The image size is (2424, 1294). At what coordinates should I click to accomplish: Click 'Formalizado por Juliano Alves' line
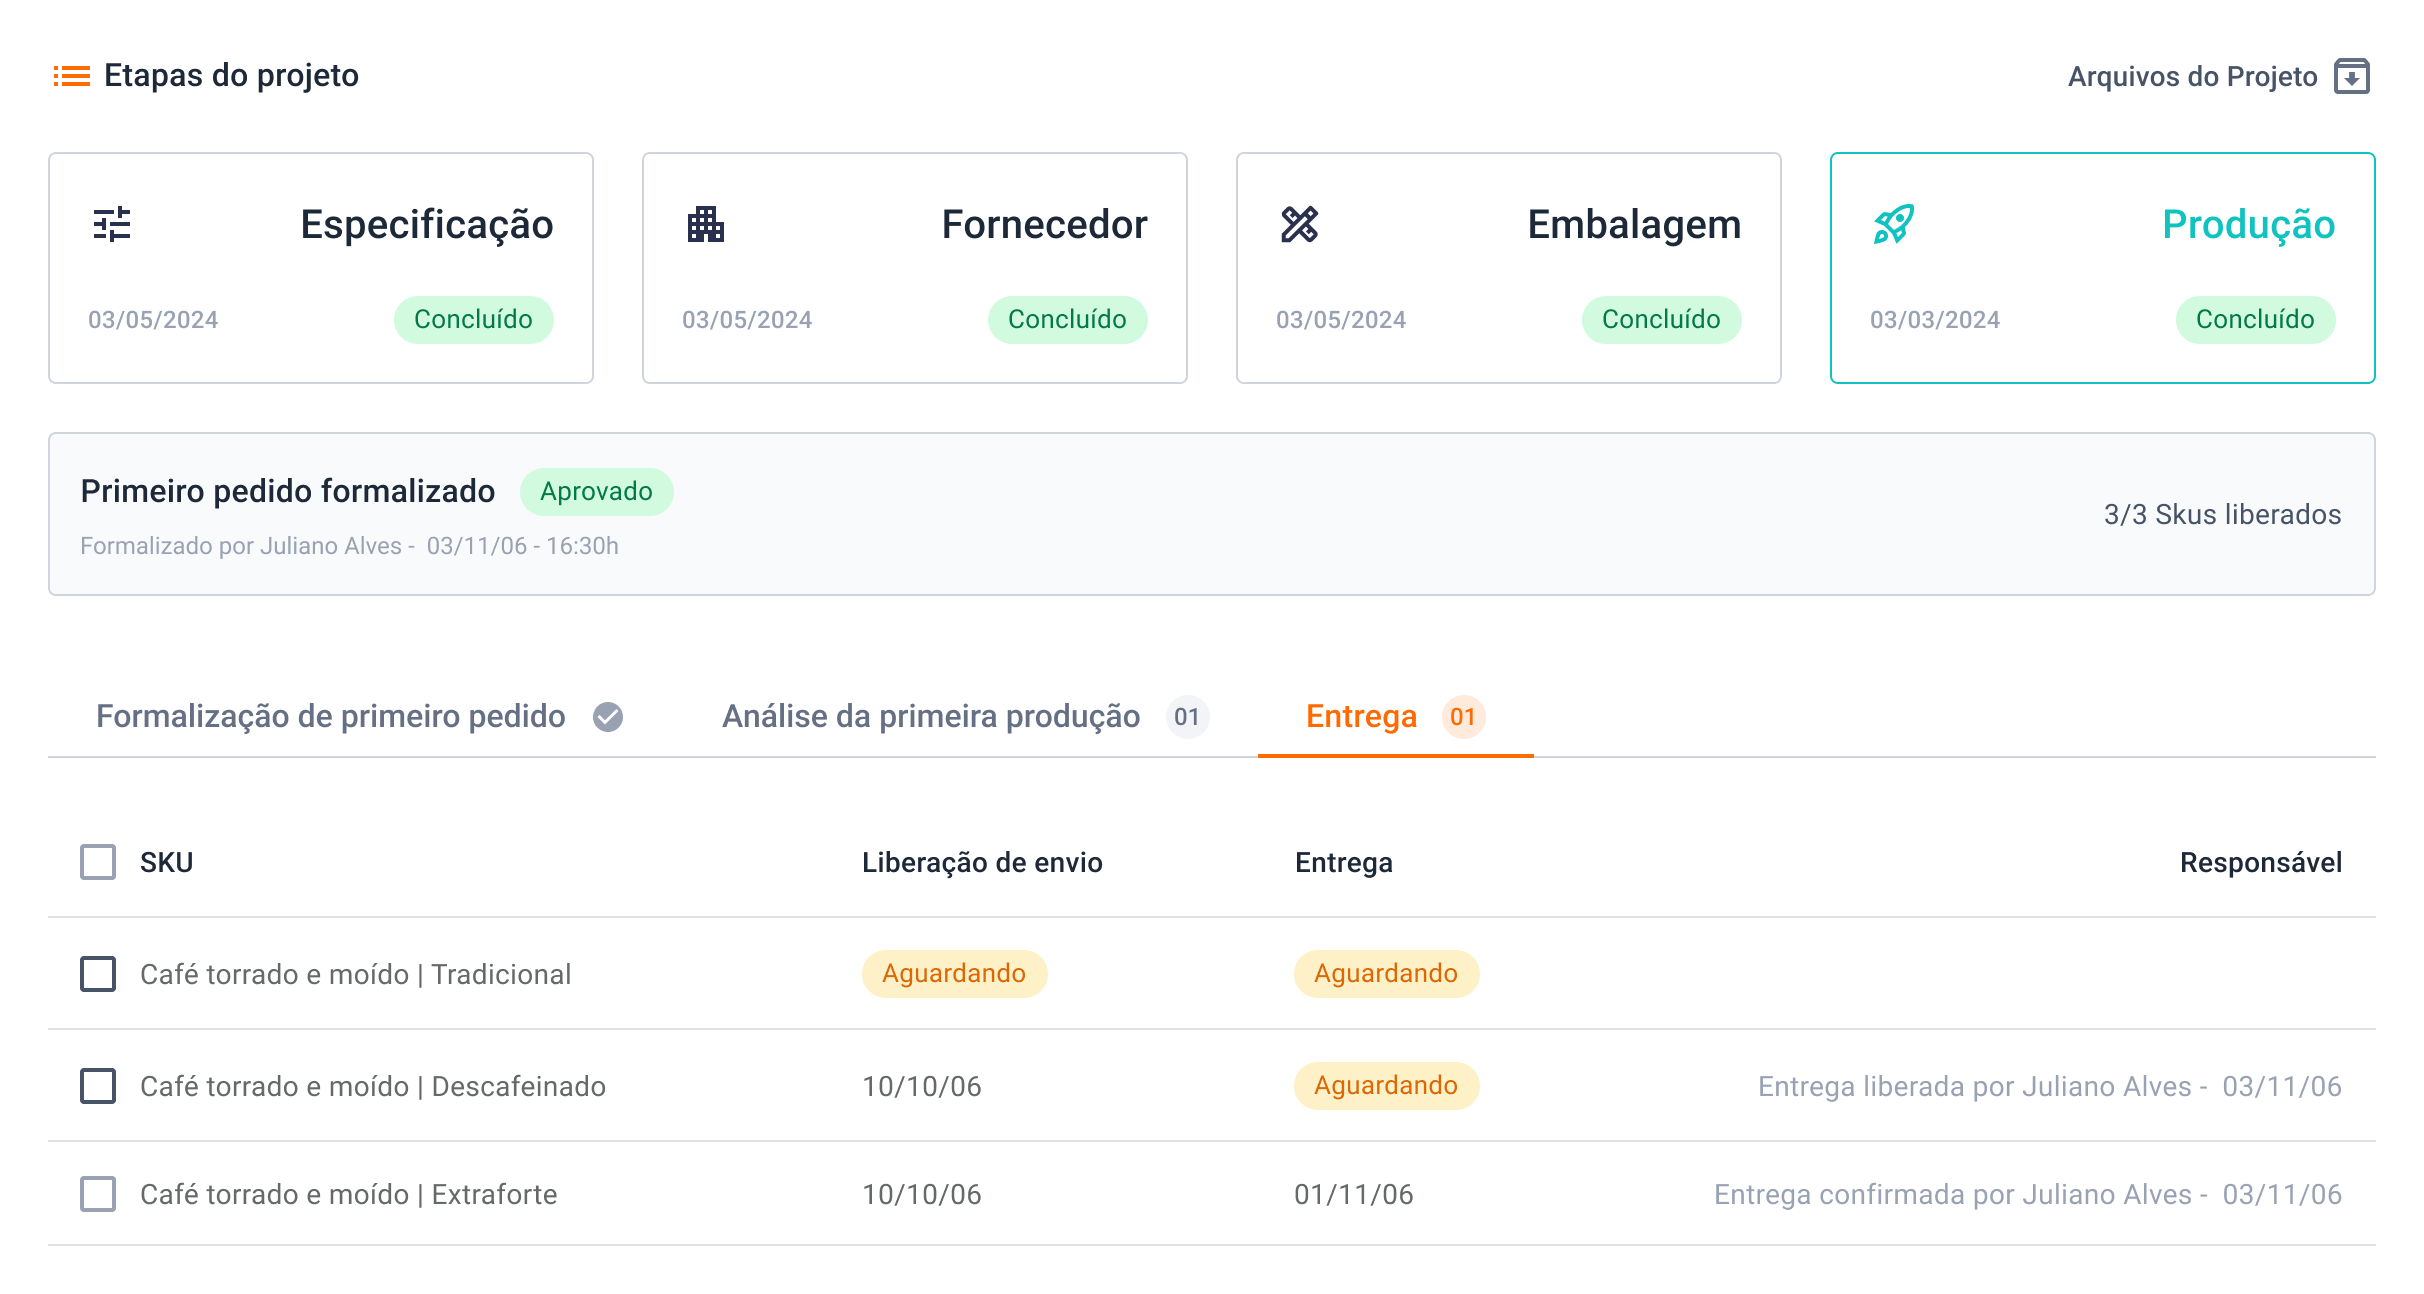pyautogui.click(x=349, y=546)
